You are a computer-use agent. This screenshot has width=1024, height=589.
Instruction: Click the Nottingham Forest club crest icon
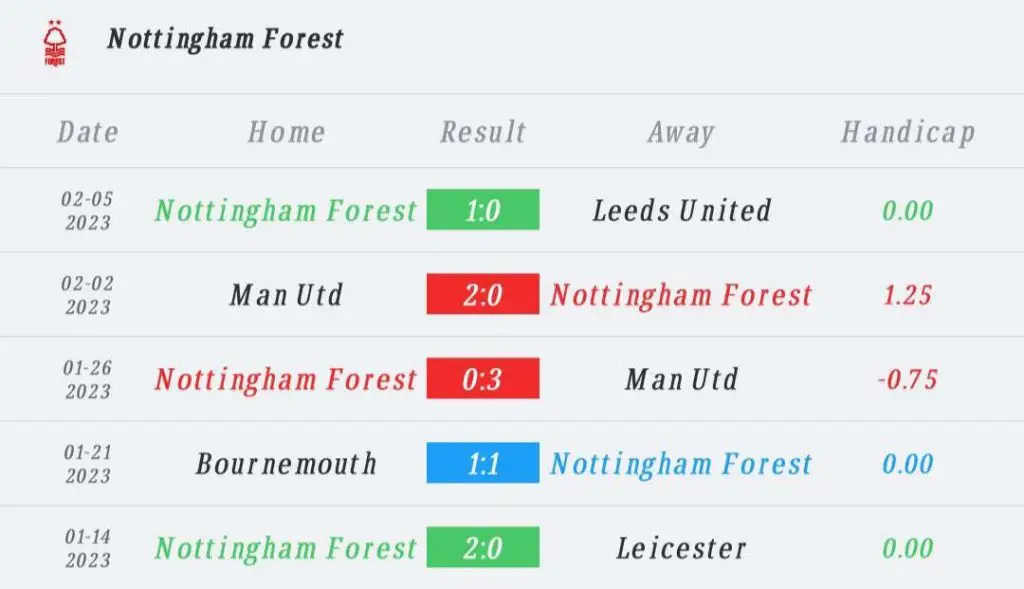(x=55, y=42)
